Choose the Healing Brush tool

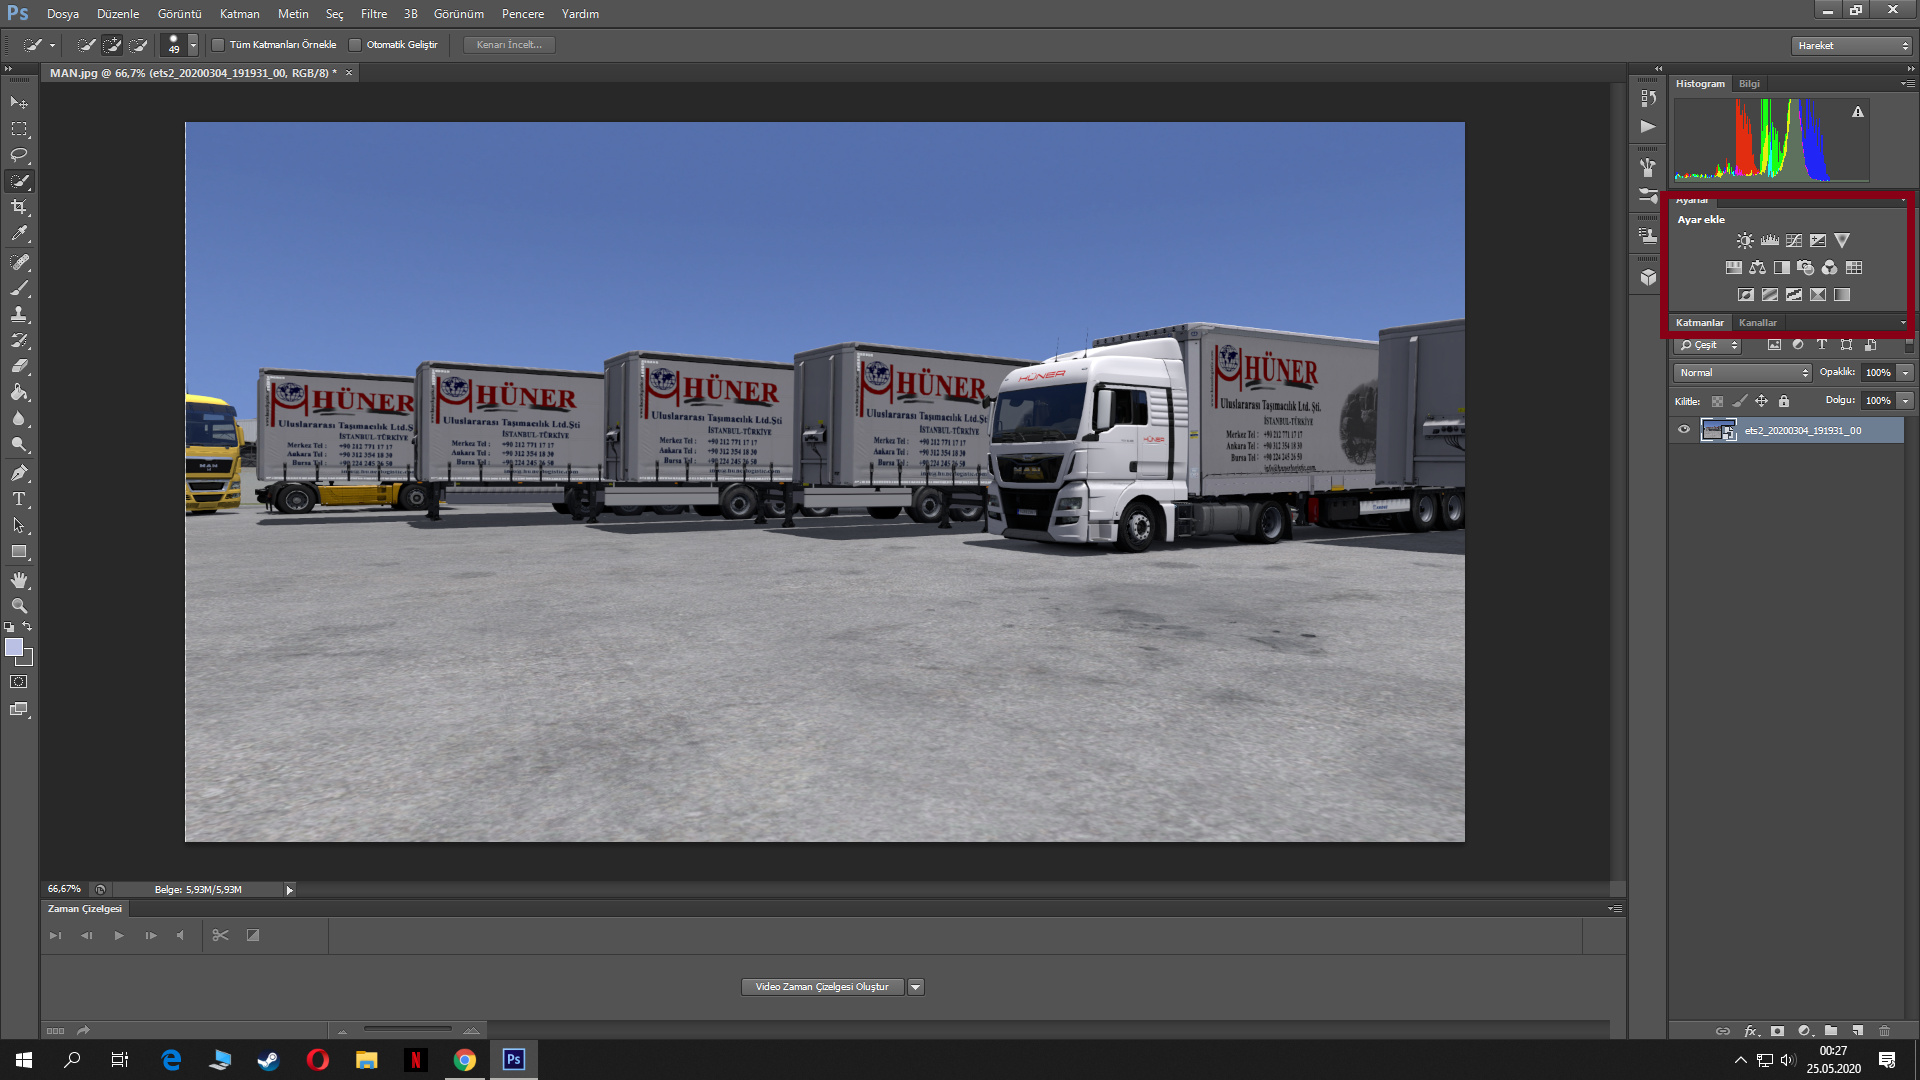point(19,262)
